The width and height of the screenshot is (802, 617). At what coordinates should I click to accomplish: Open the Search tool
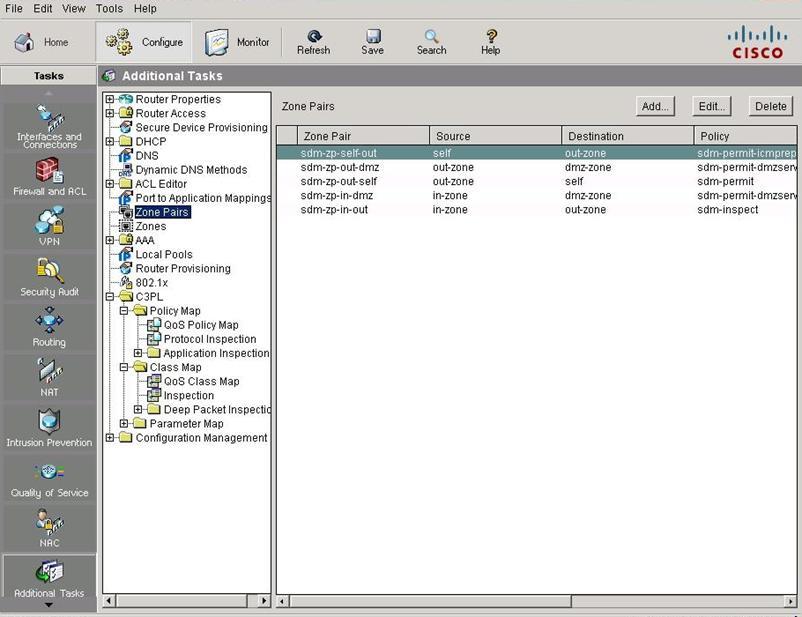(431, 42)
